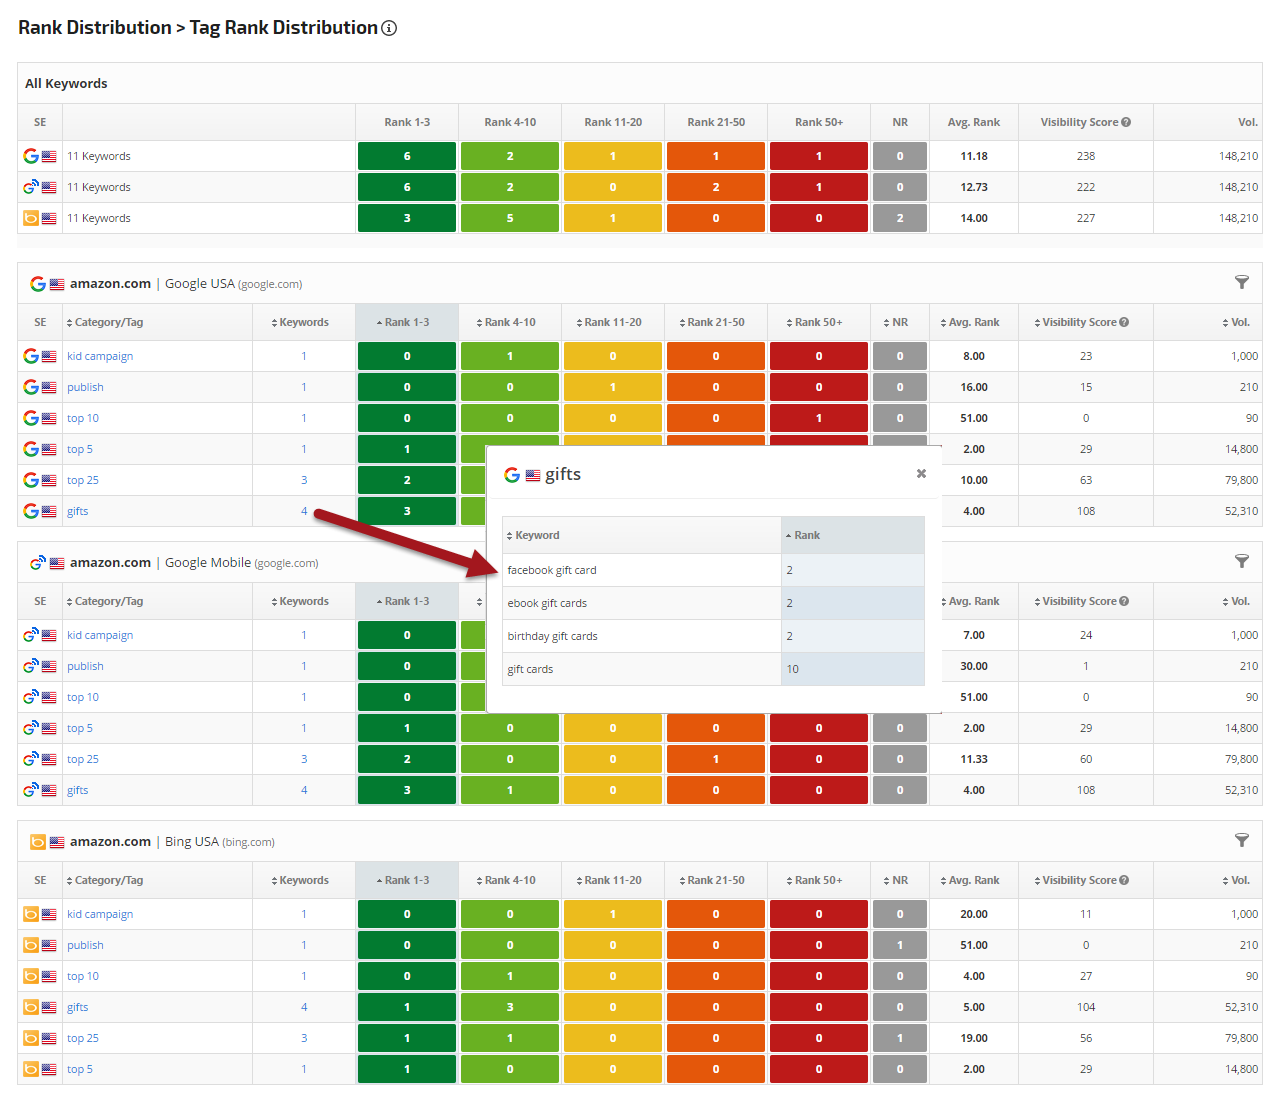
Task: Click the info icon beside Tag Rank Distribution
Action: pos(390,28)
